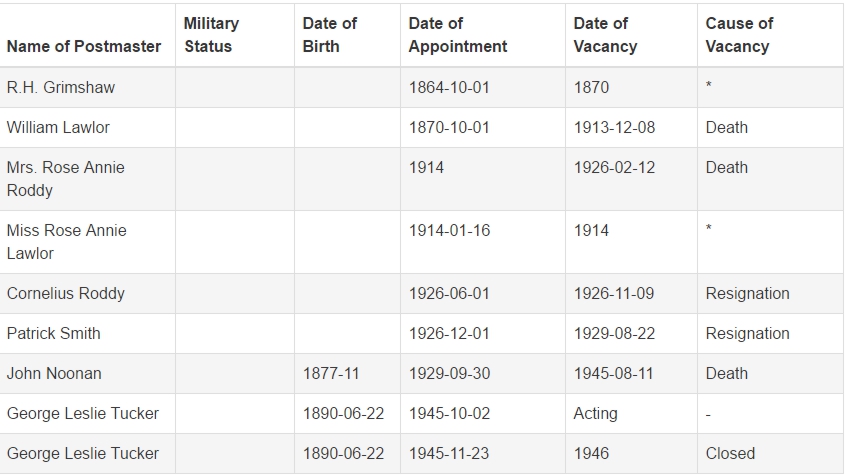Screen dimensions: 845x476
Task: Select the William Lawlor name cell
Action: pos(58,127)
